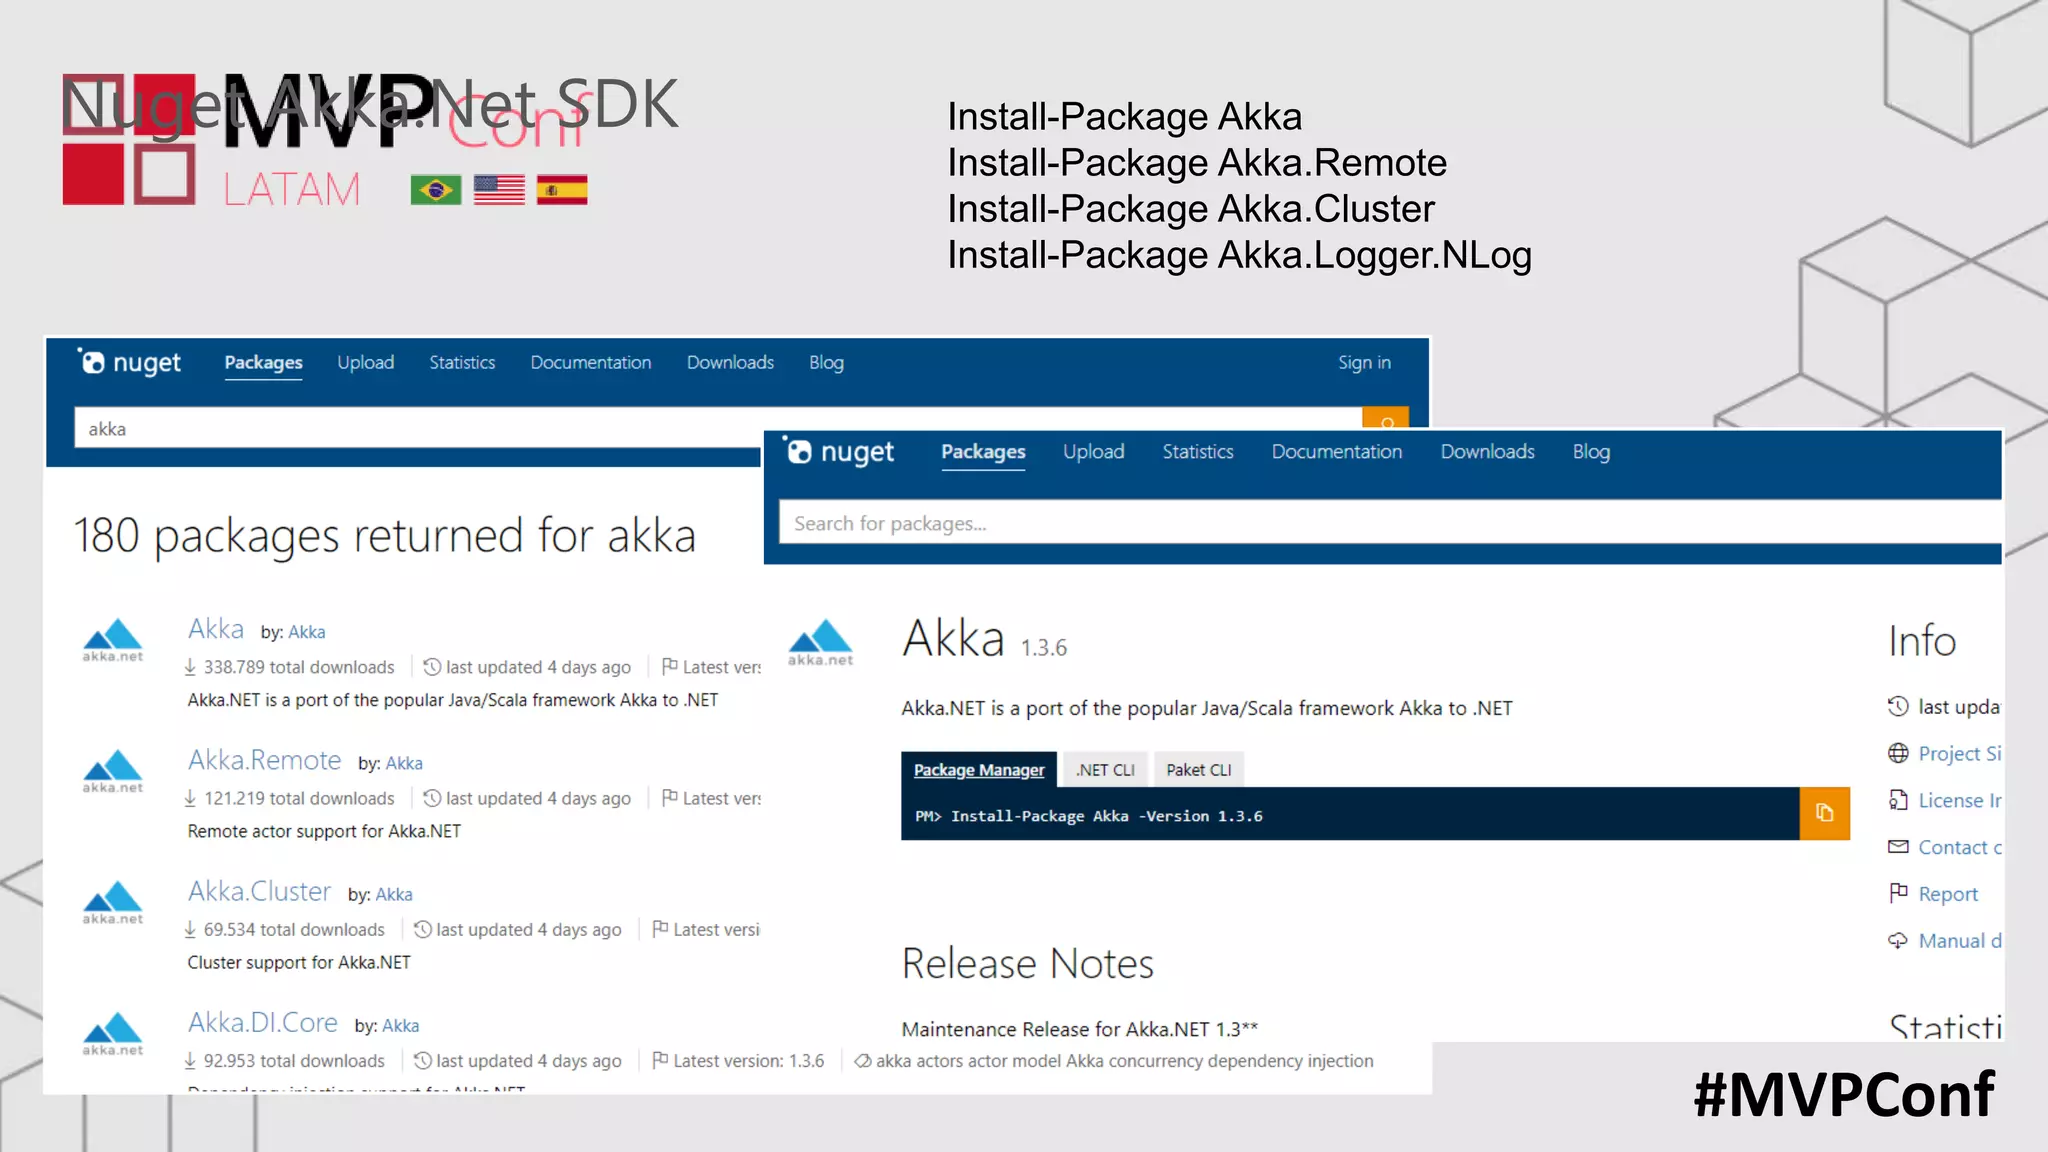The height and width of the screenshot is (1152, 2048).
Task: Open author Akka link beside Akka.Remote
Action: point(404,763)
